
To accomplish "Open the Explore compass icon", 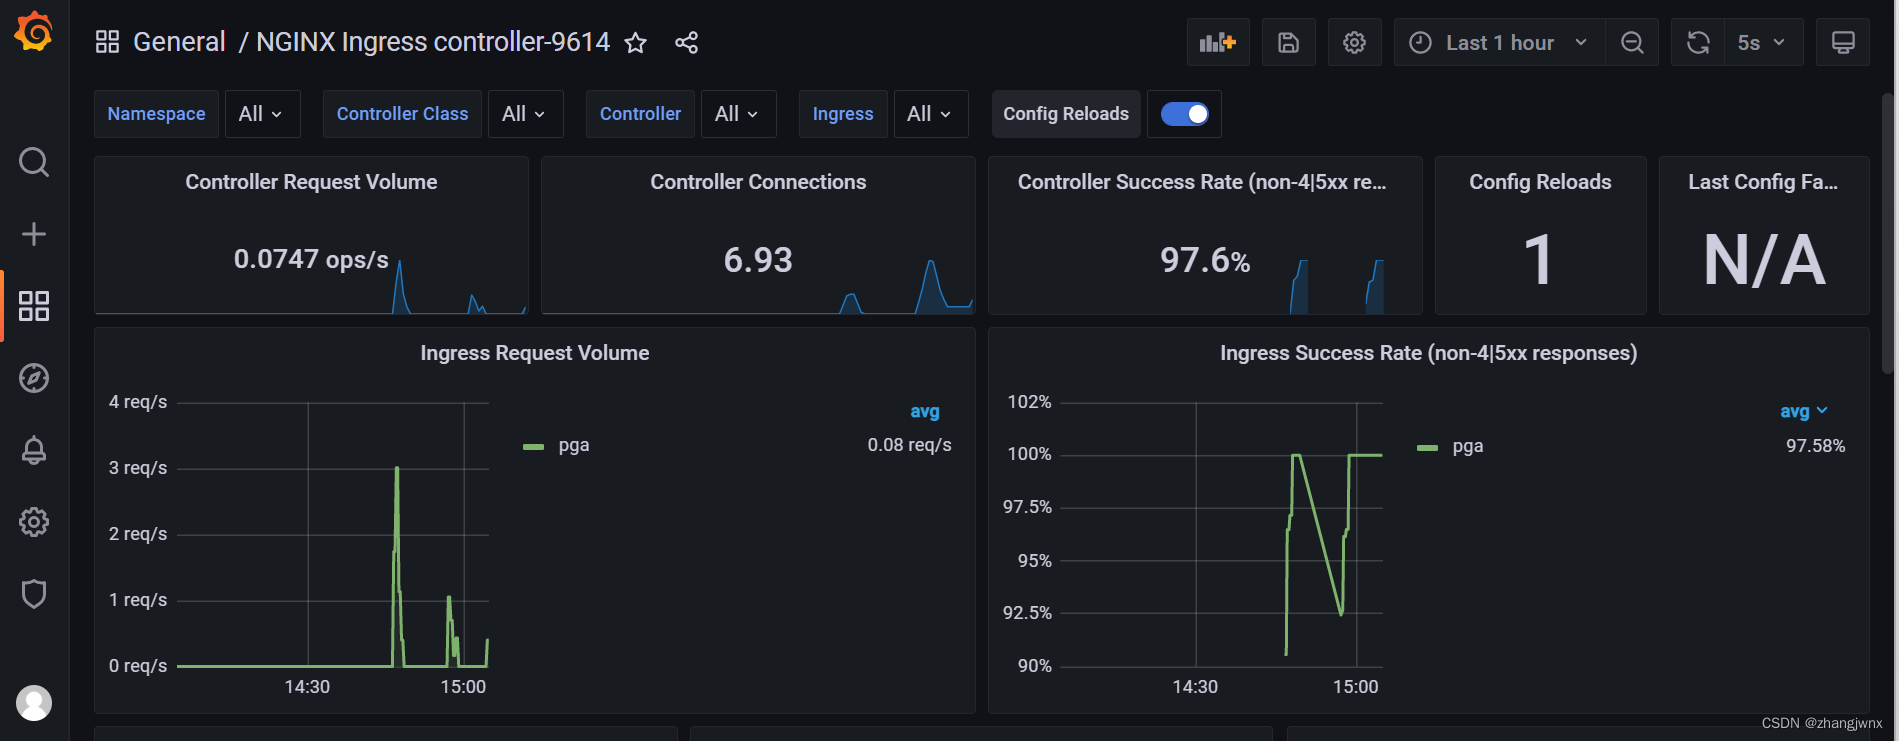I will click(34, 378).
